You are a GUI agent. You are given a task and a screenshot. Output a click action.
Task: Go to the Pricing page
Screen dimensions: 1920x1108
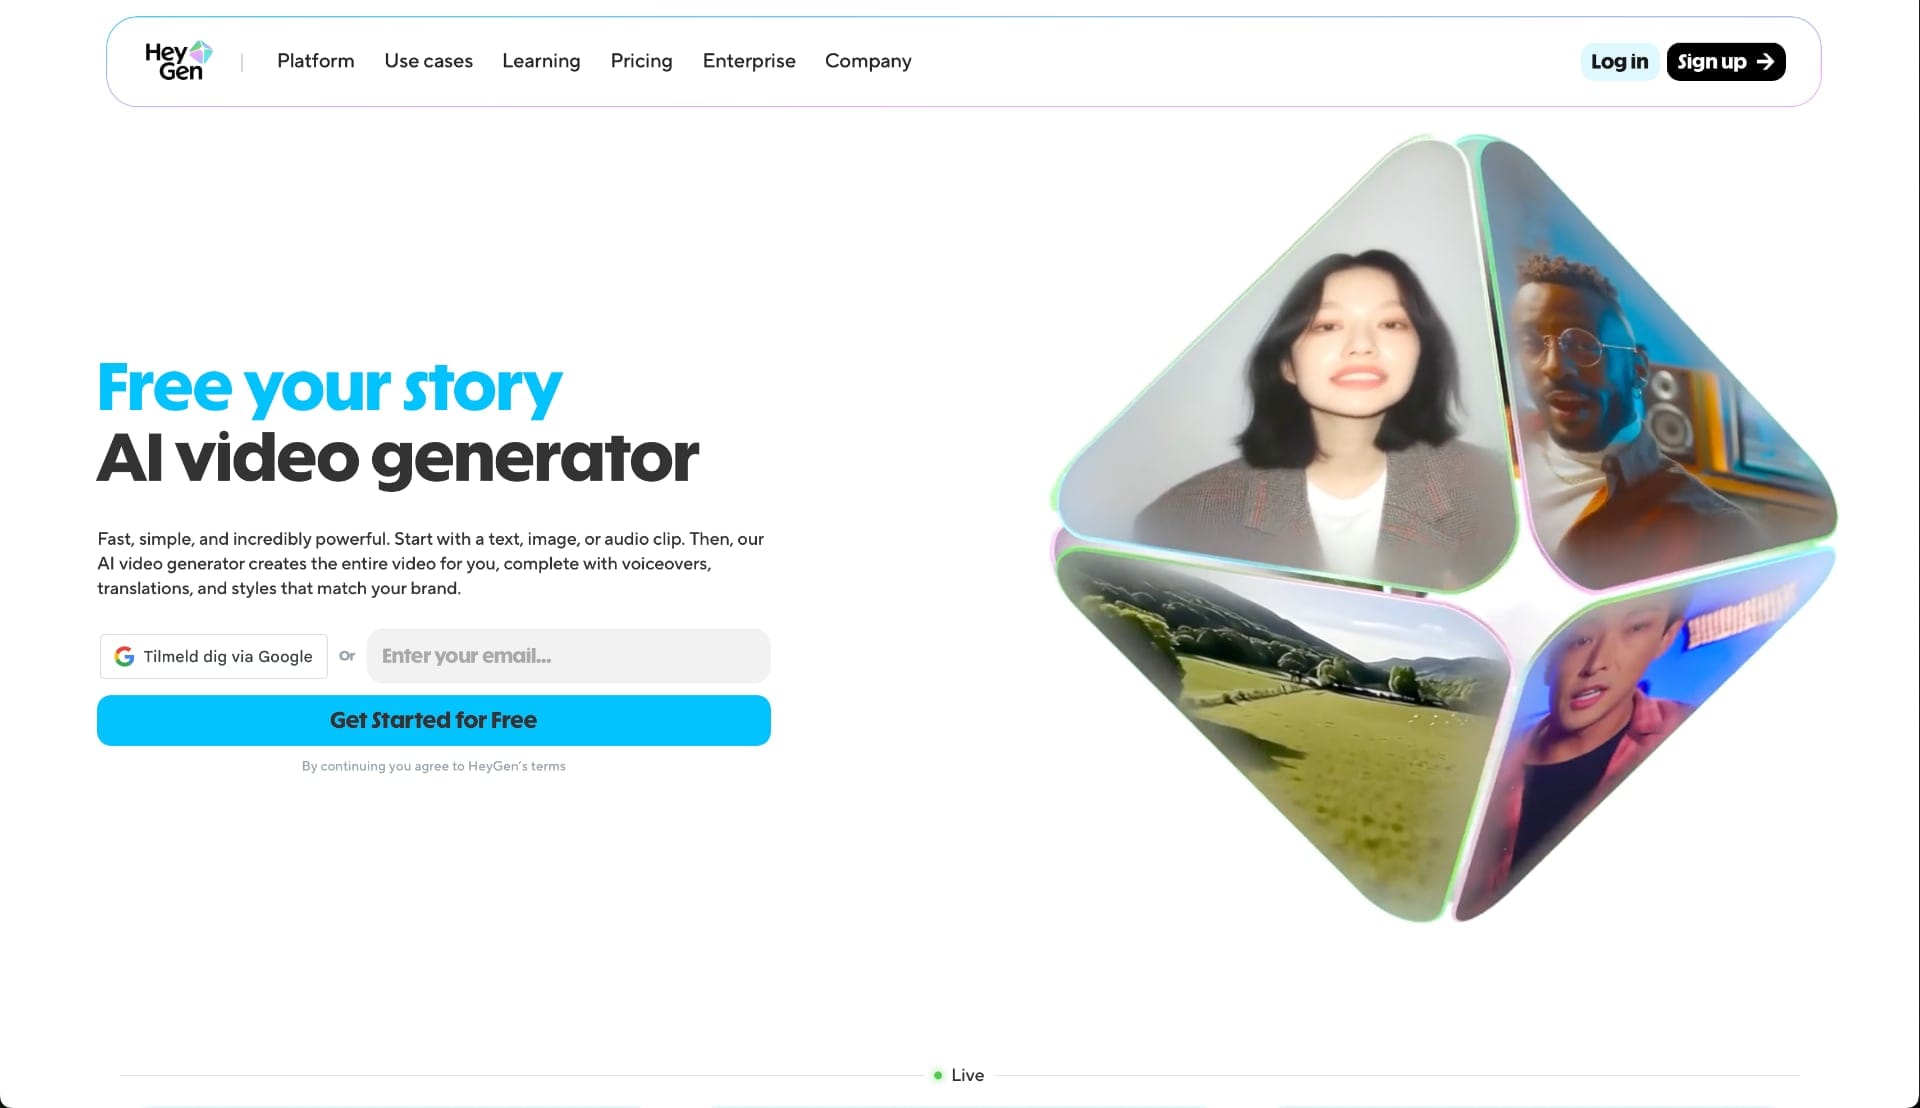point(641,61)
